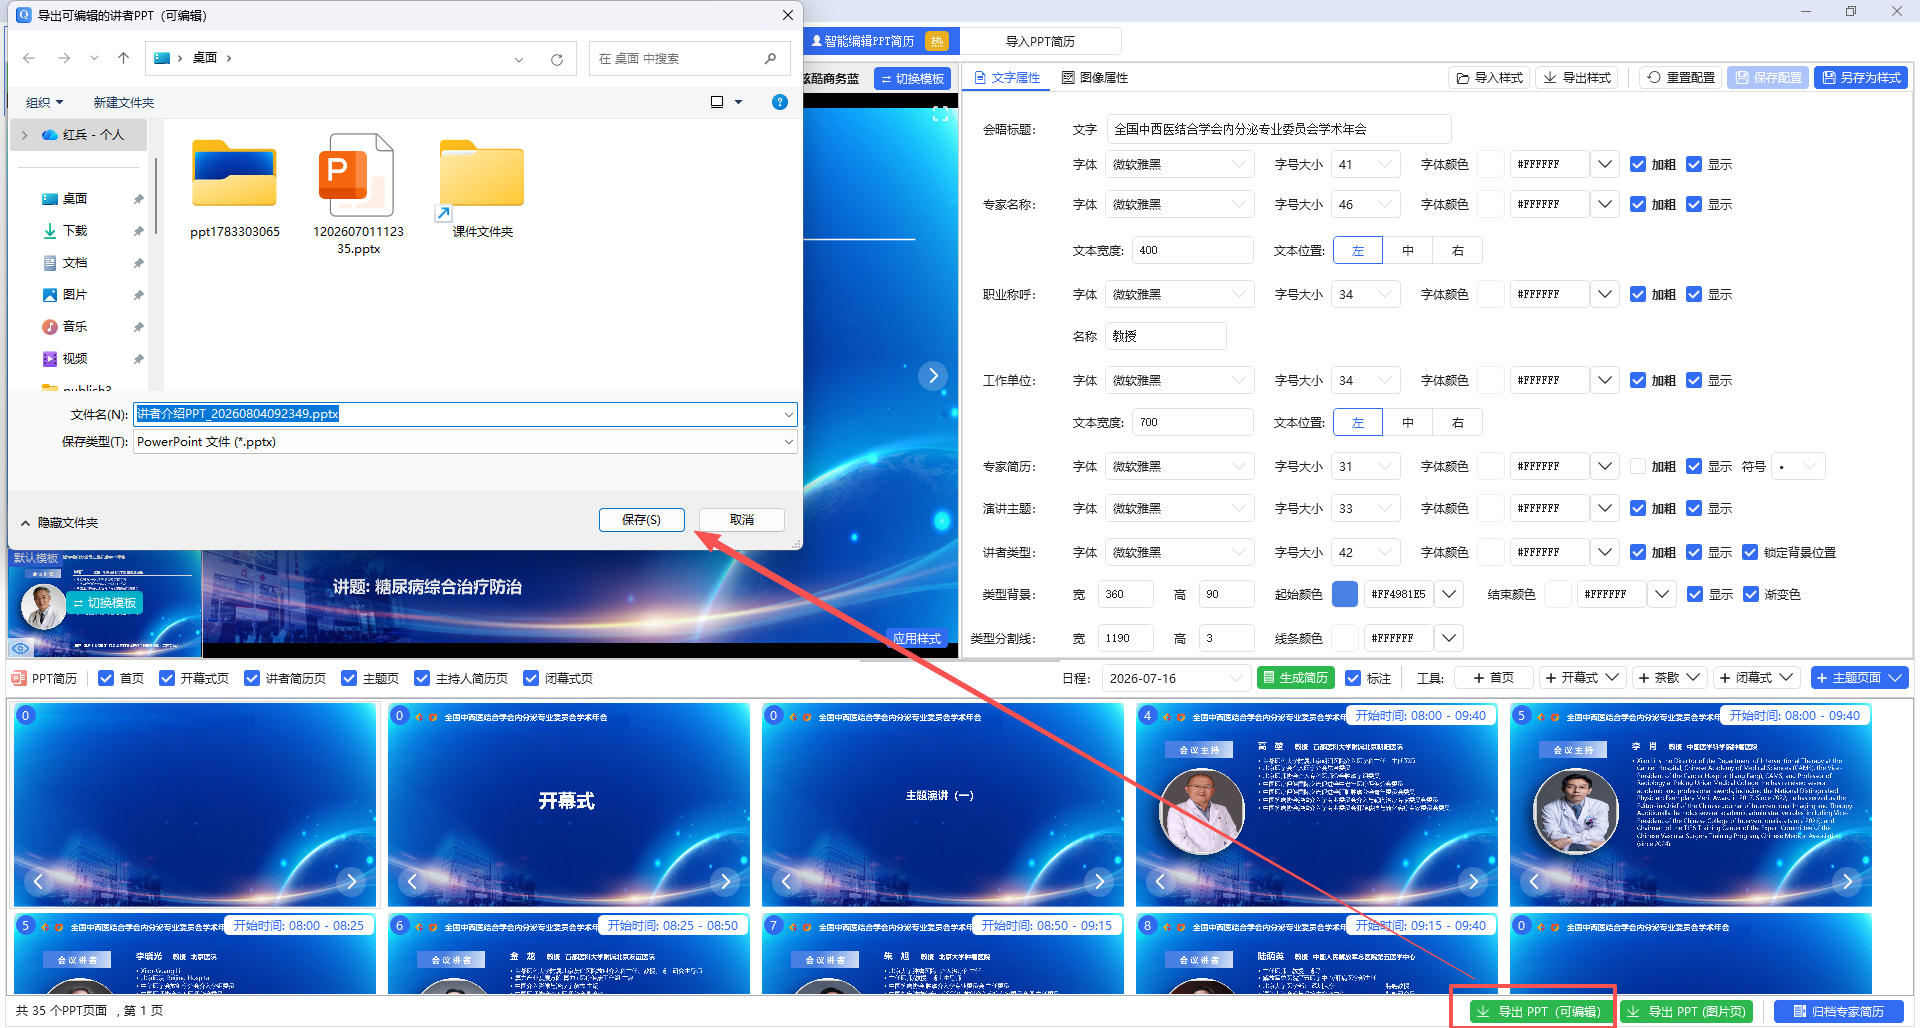Enable 加粗 for the 专家简历 row
Image resolution: width=1920 pixels, height=1028 pixels.
[x=1638, y=466]
